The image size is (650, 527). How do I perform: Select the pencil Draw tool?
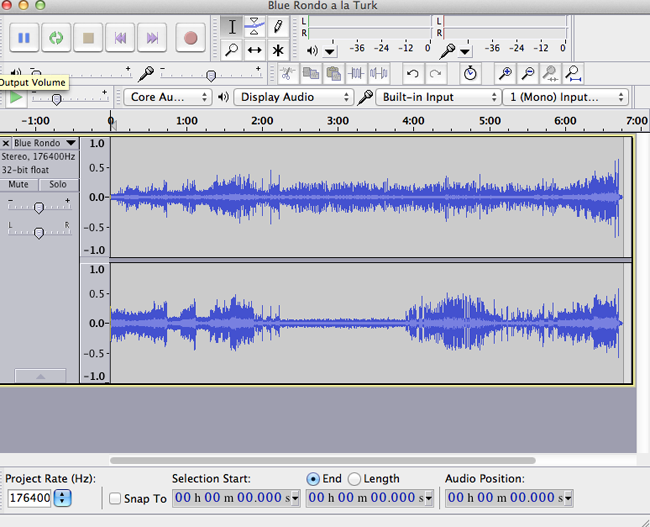click(x=278, y=27)
